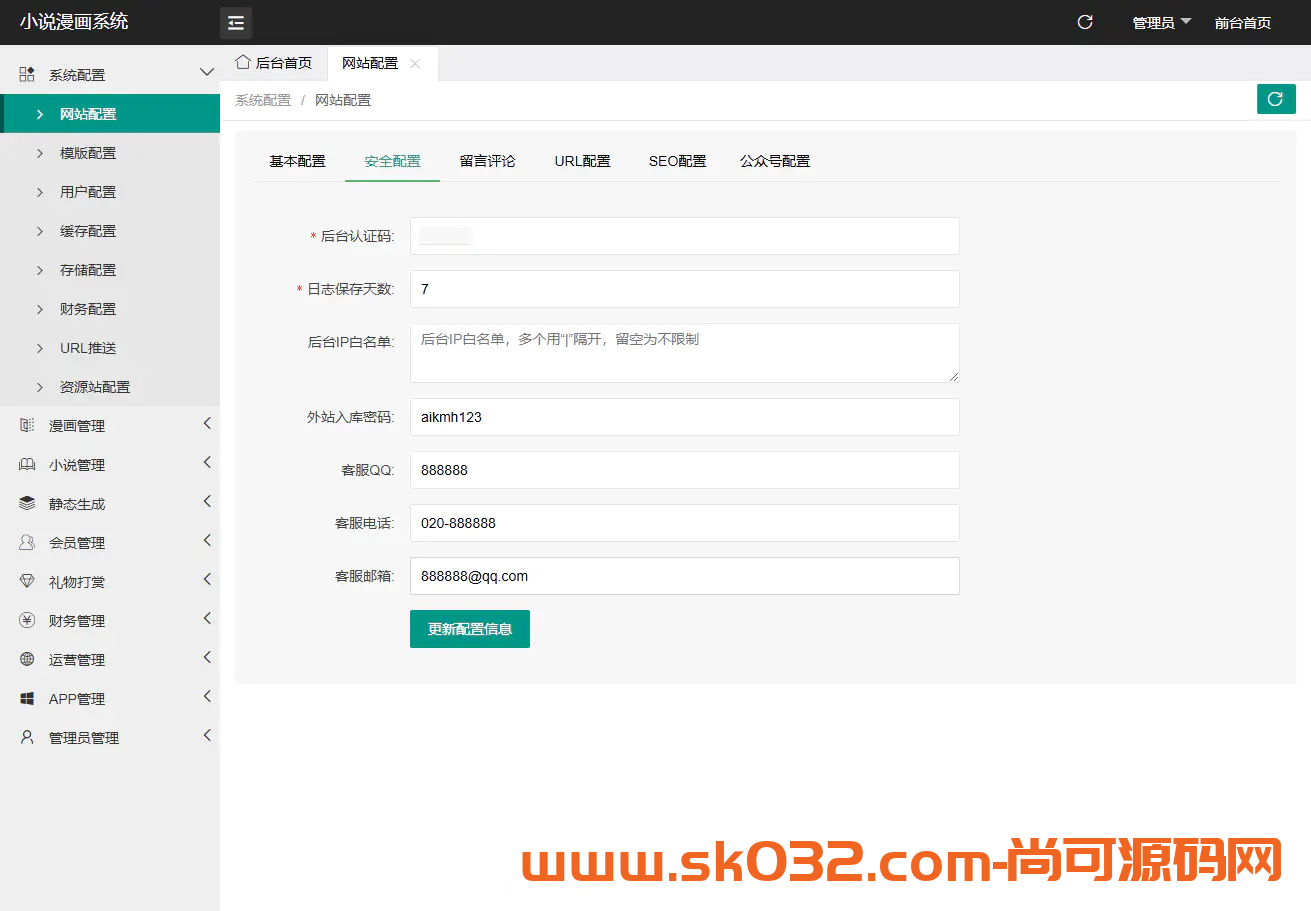Expand the APP管理 chevron arrow

[x=207, y=697]
